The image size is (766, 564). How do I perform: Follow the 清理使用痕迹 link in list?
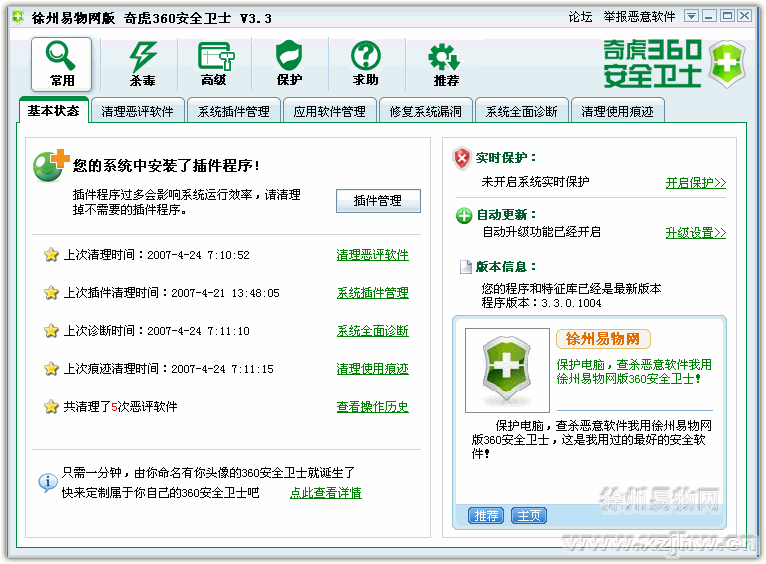pyautogui.click(x=372, y=369)
